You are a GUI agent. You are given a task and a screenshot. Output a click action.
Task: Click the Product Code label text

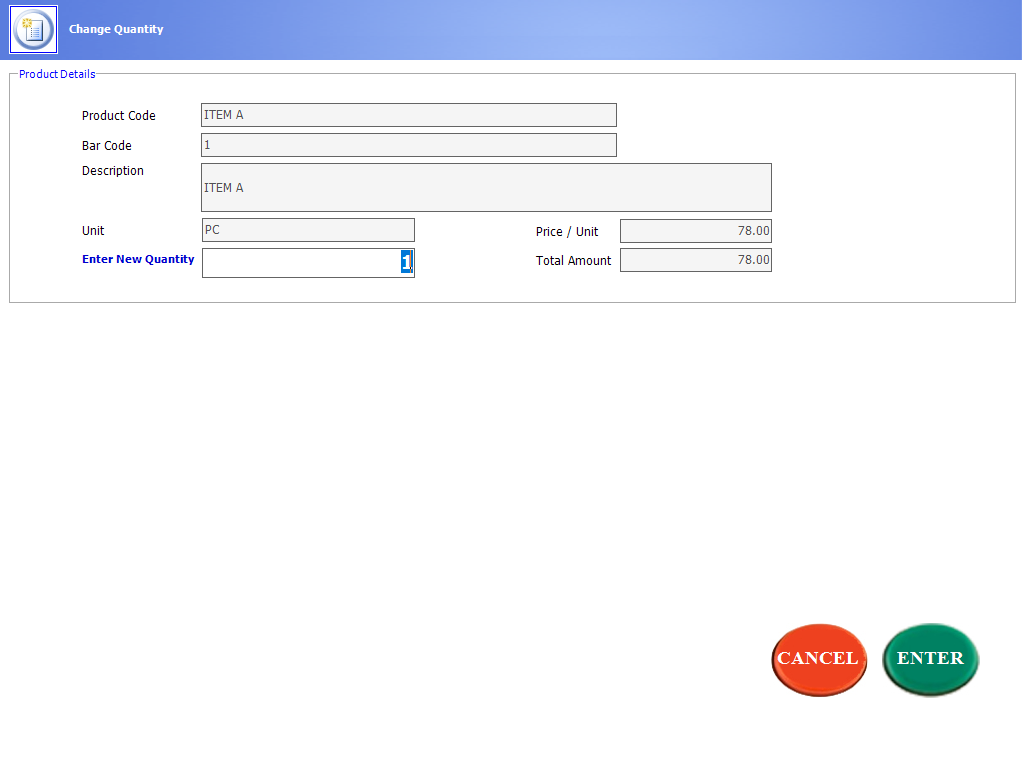point(119,115)
